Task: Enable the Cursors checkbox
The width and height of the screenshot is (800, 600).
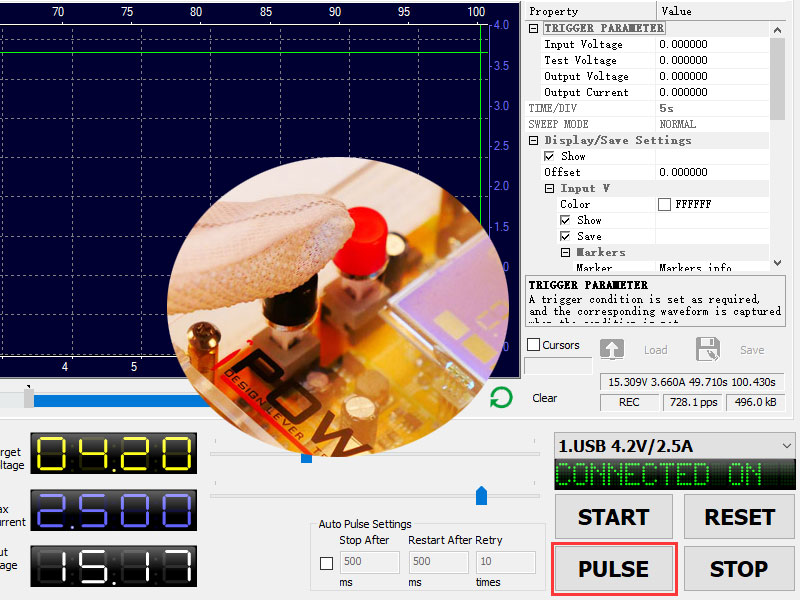Action: [534, 345]
